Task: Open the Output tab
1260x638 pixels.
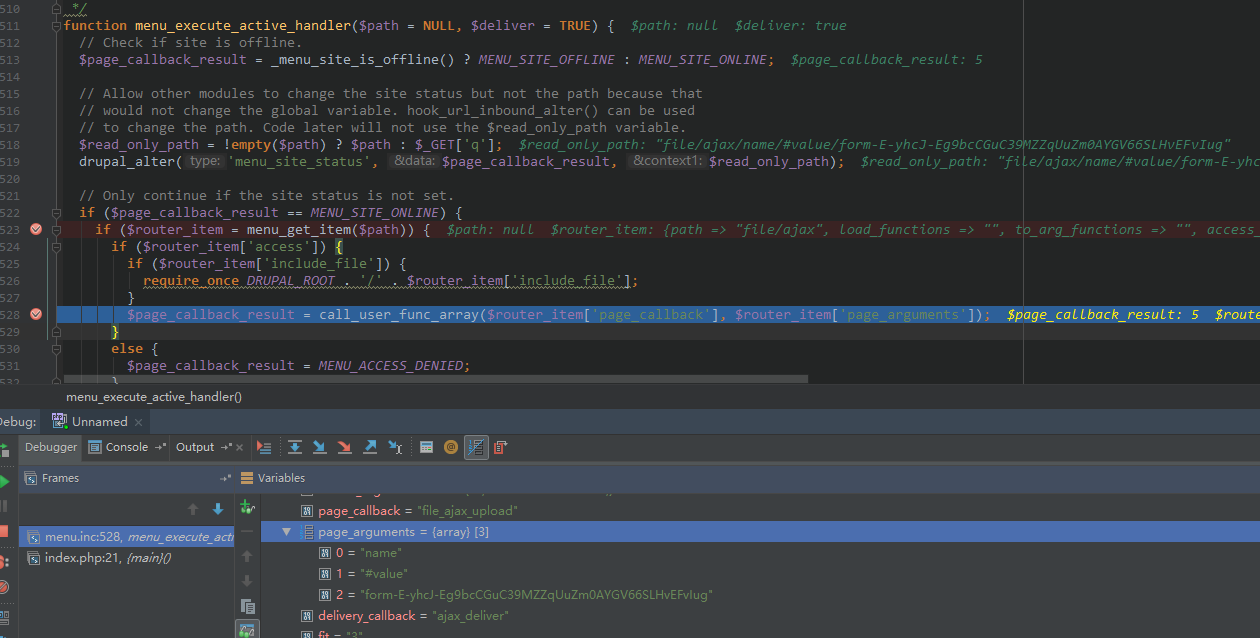Action: point(195,447)
